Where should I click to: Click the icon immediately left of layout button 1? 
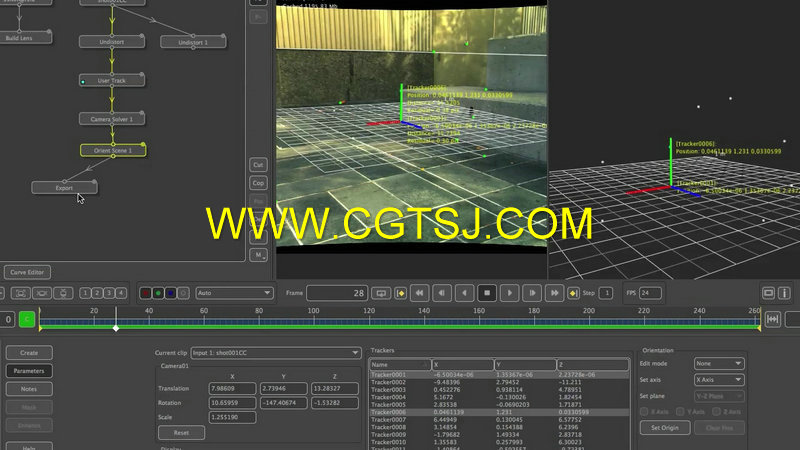coord(63,293)
